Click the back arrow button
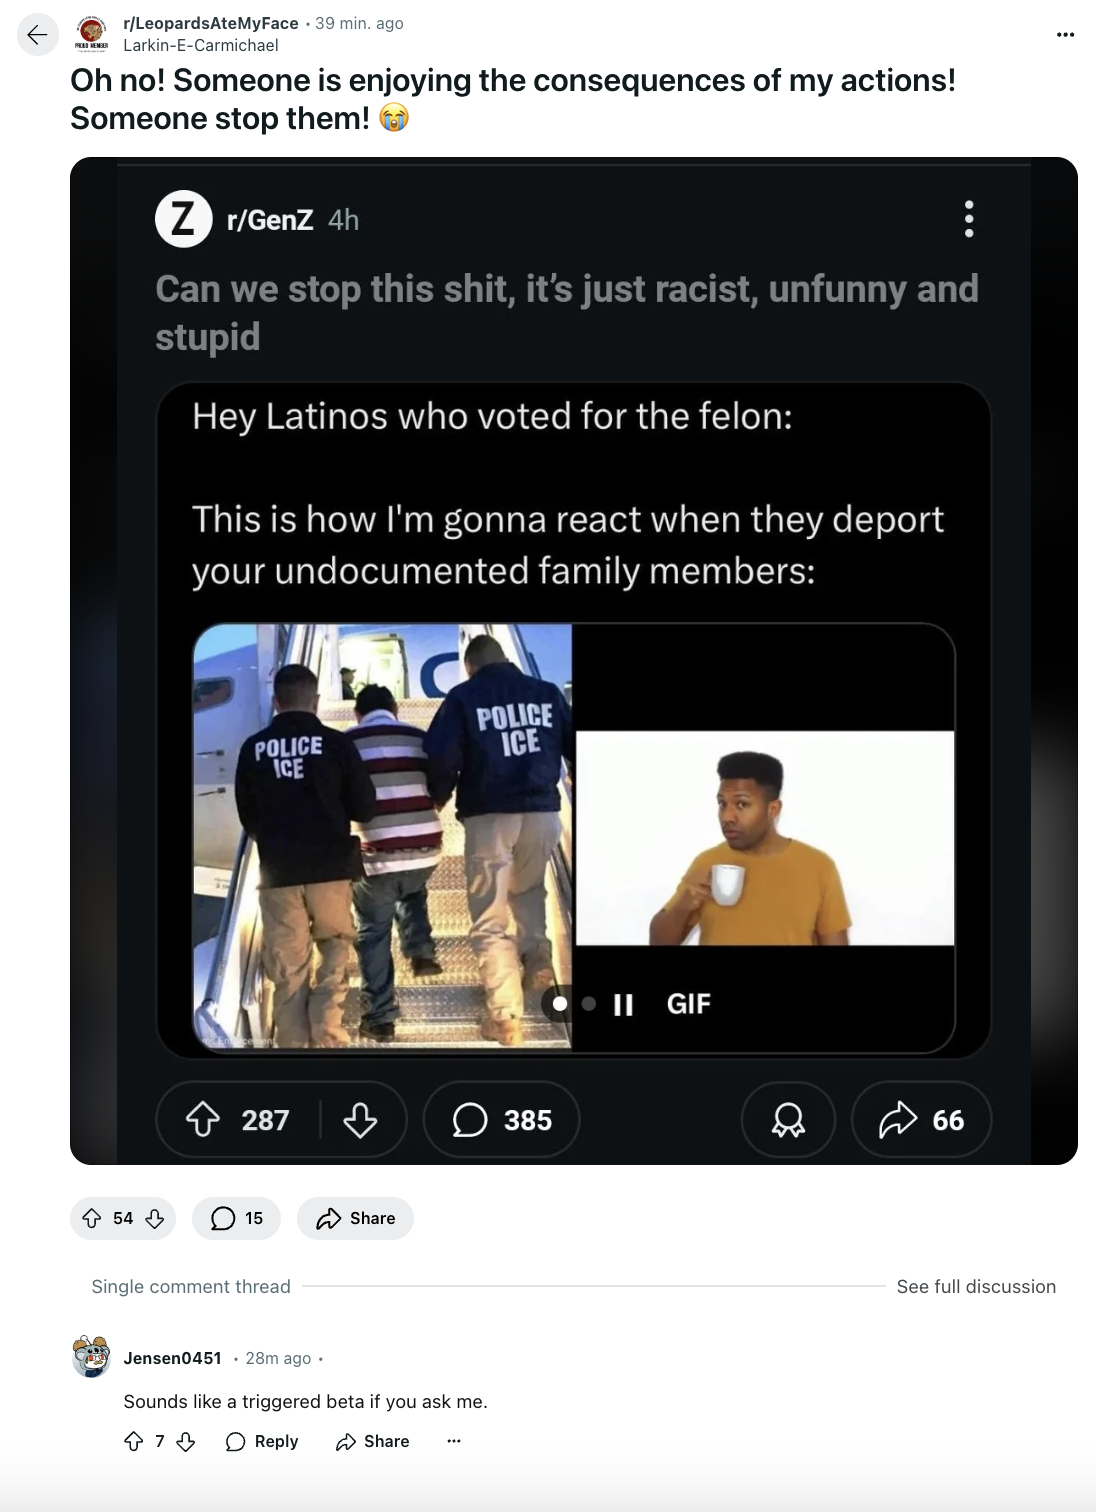Screen dimensions: 1096x1512 (37, 35)
